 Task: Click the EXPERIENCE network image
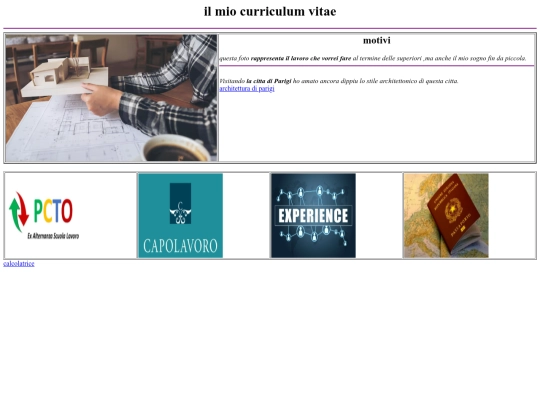(313, 216)
